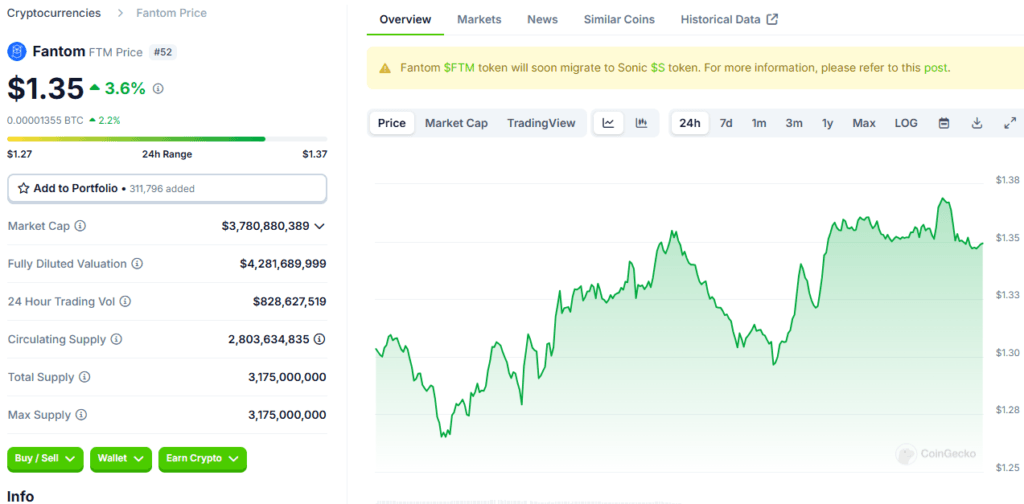
Task: Select the Overview tab
Action: click(405, 20)
